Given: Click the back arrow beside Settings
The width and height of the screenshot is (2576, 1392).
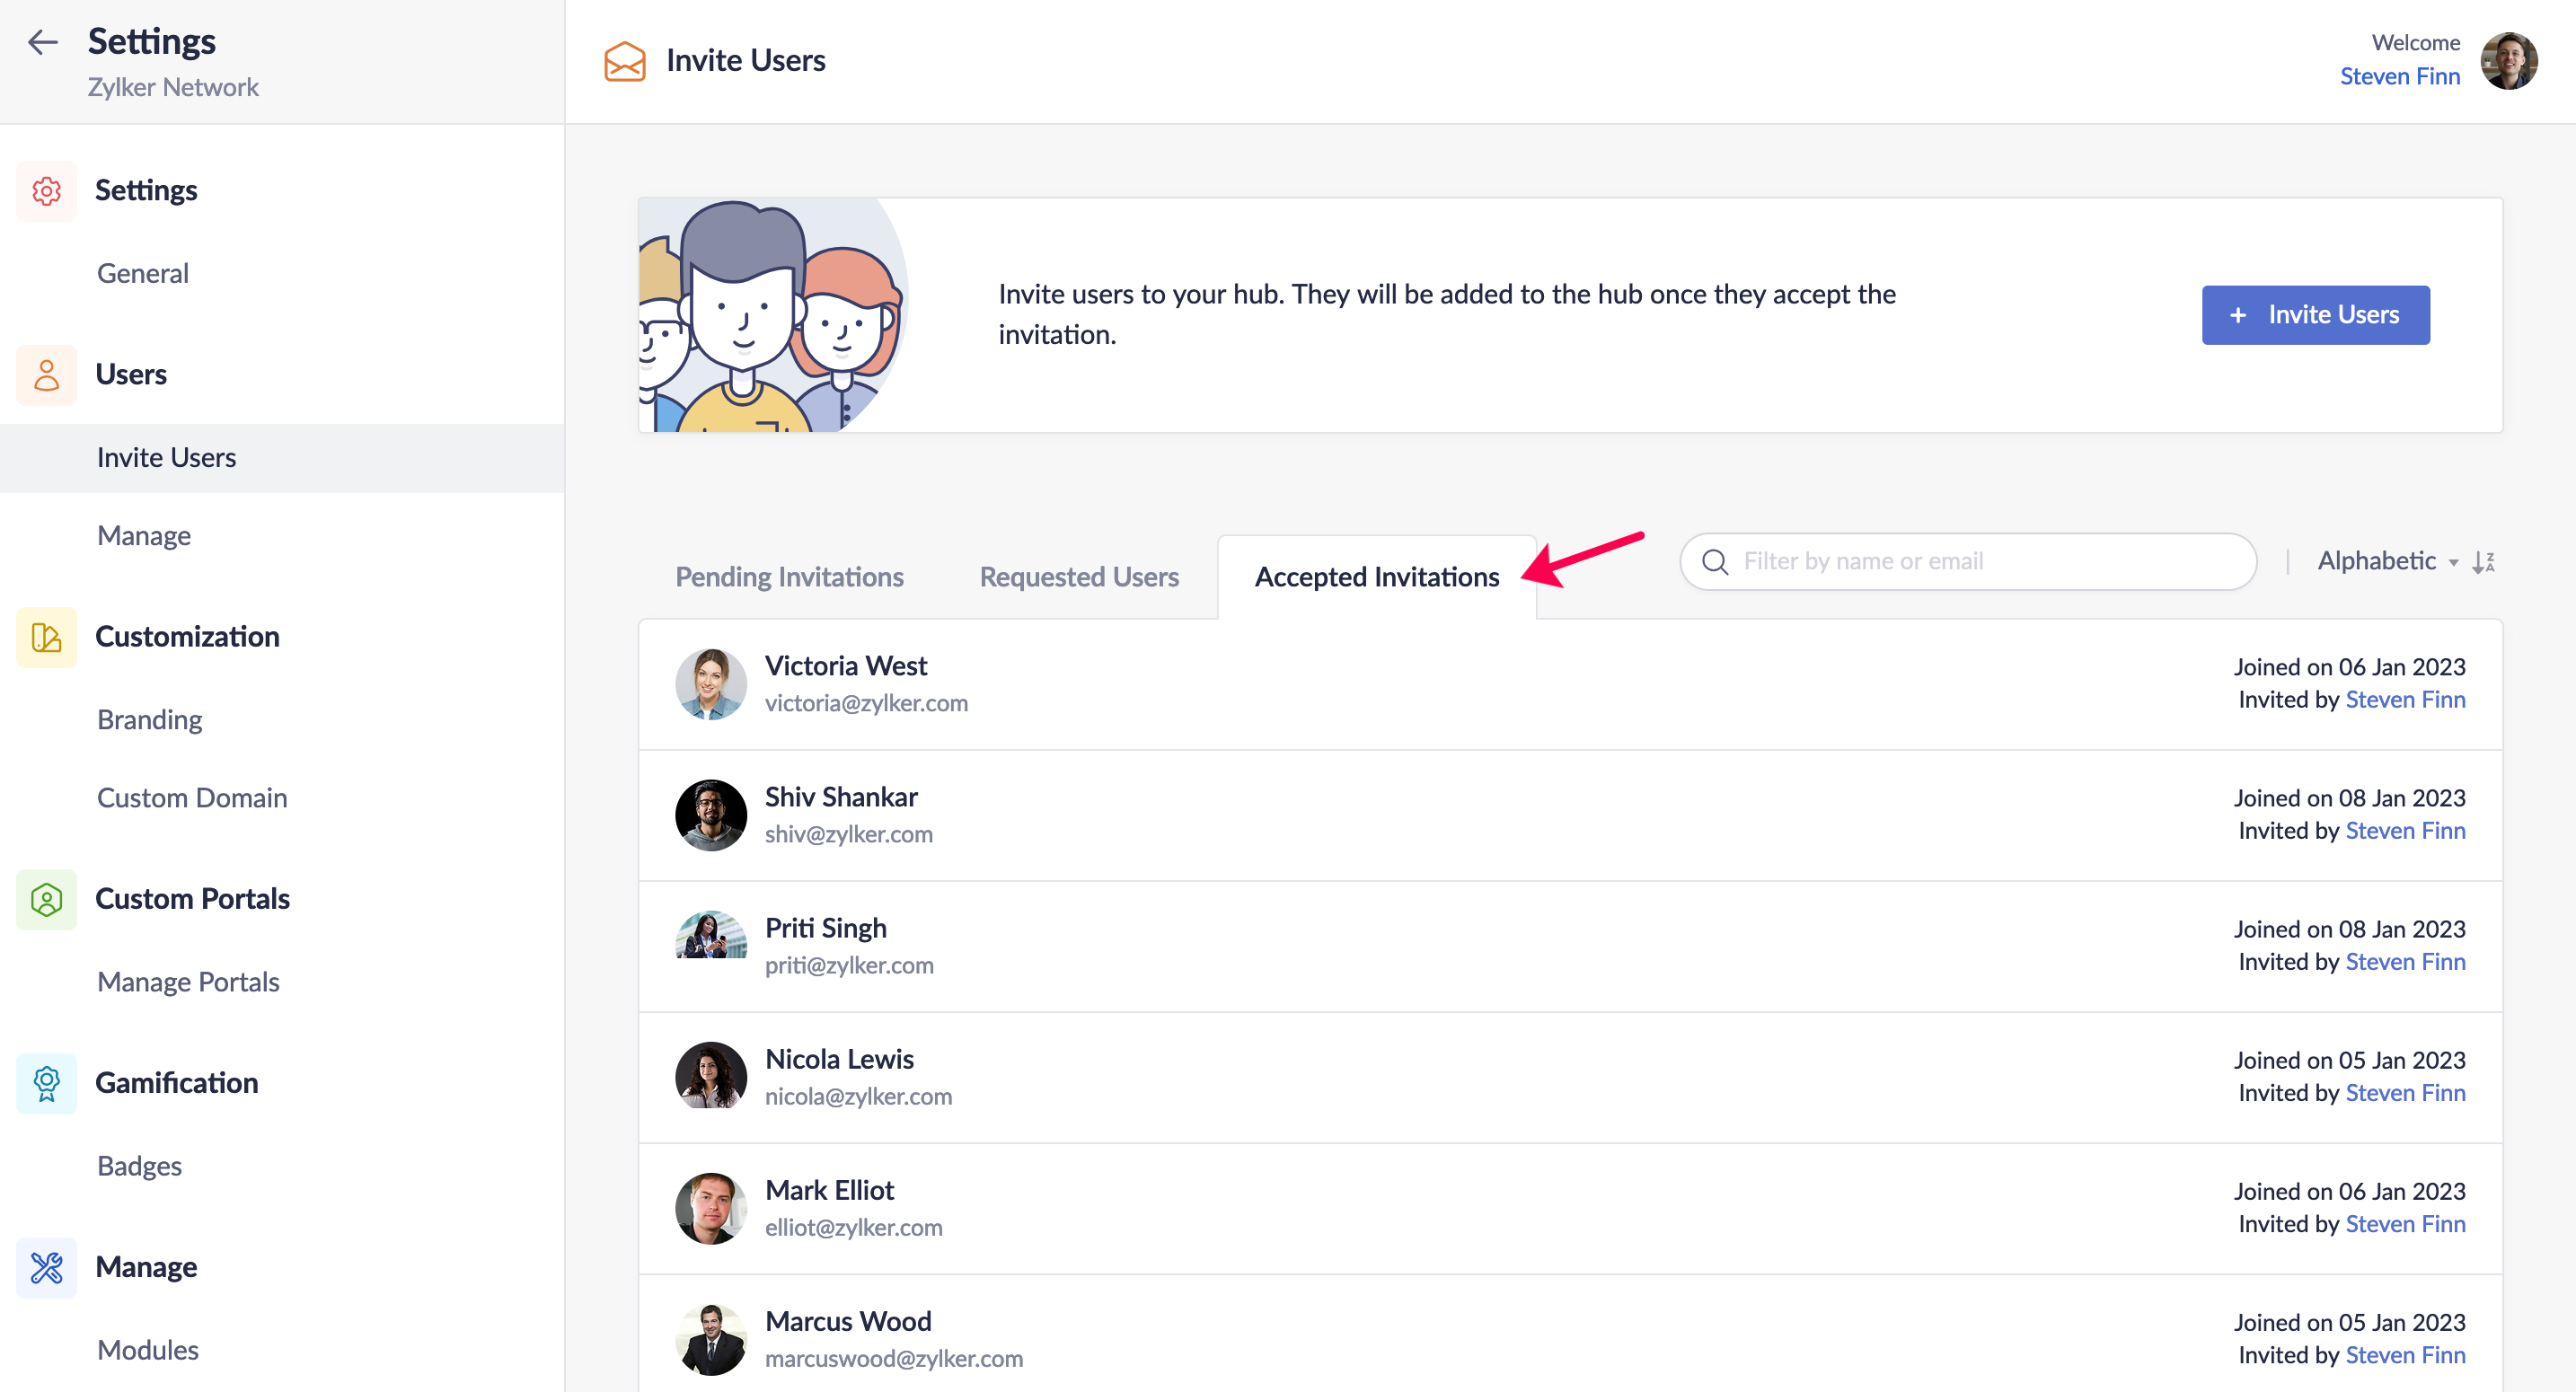Looking at the screenshot, I should click(x=42, y=42).
